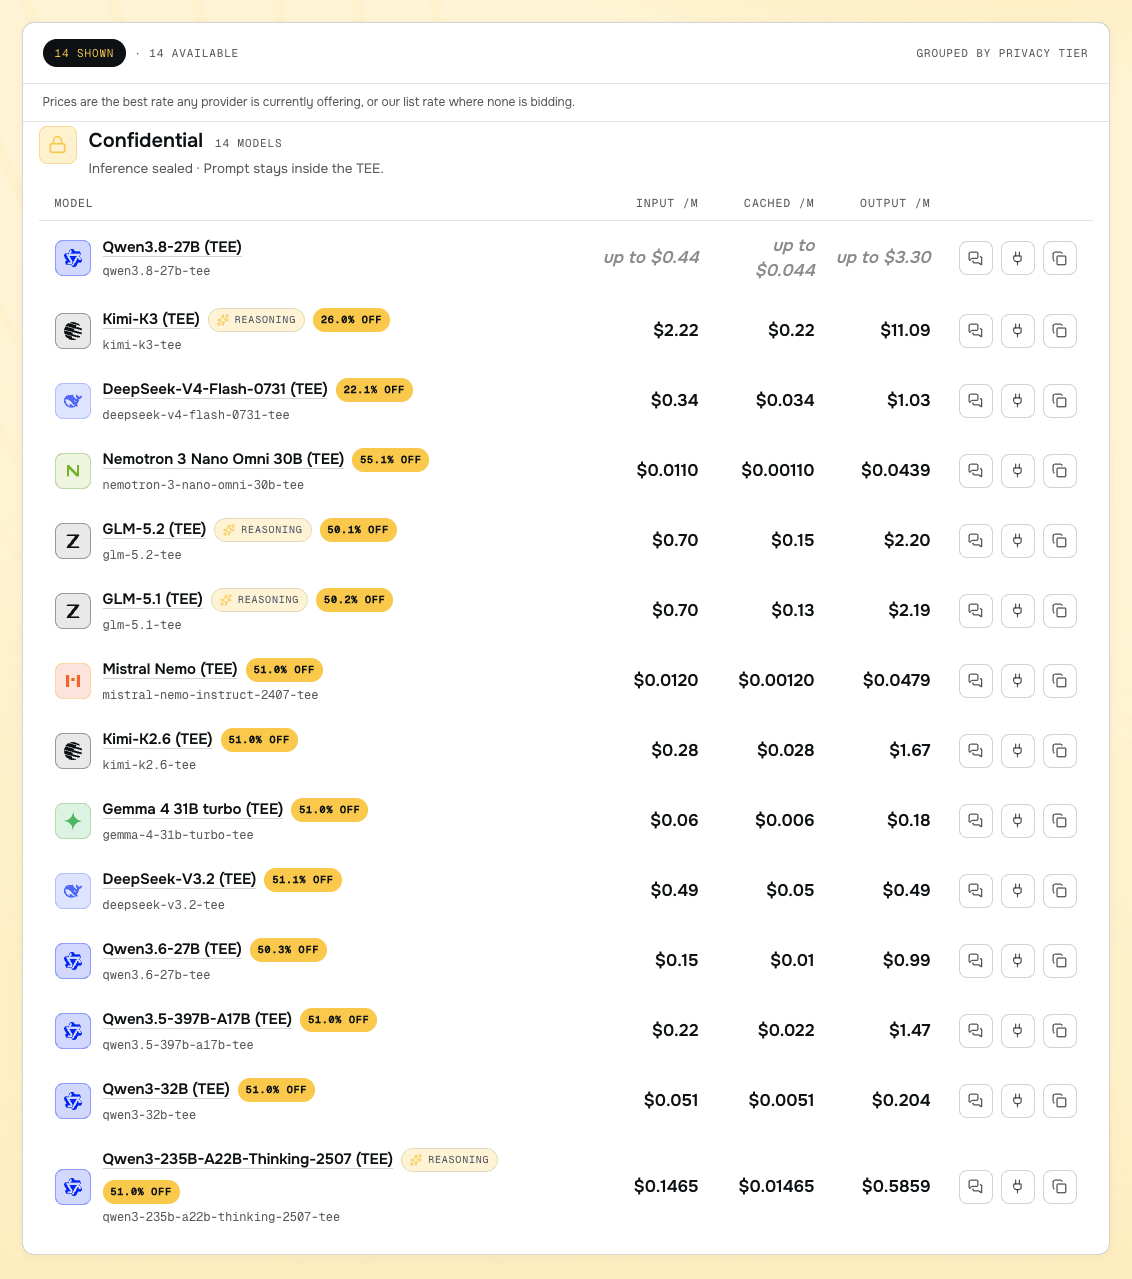Open Gemma 4 31B turbo (TEE) link
The width and height of the screenshot is (1132, 1279).
tap(193, 809)
